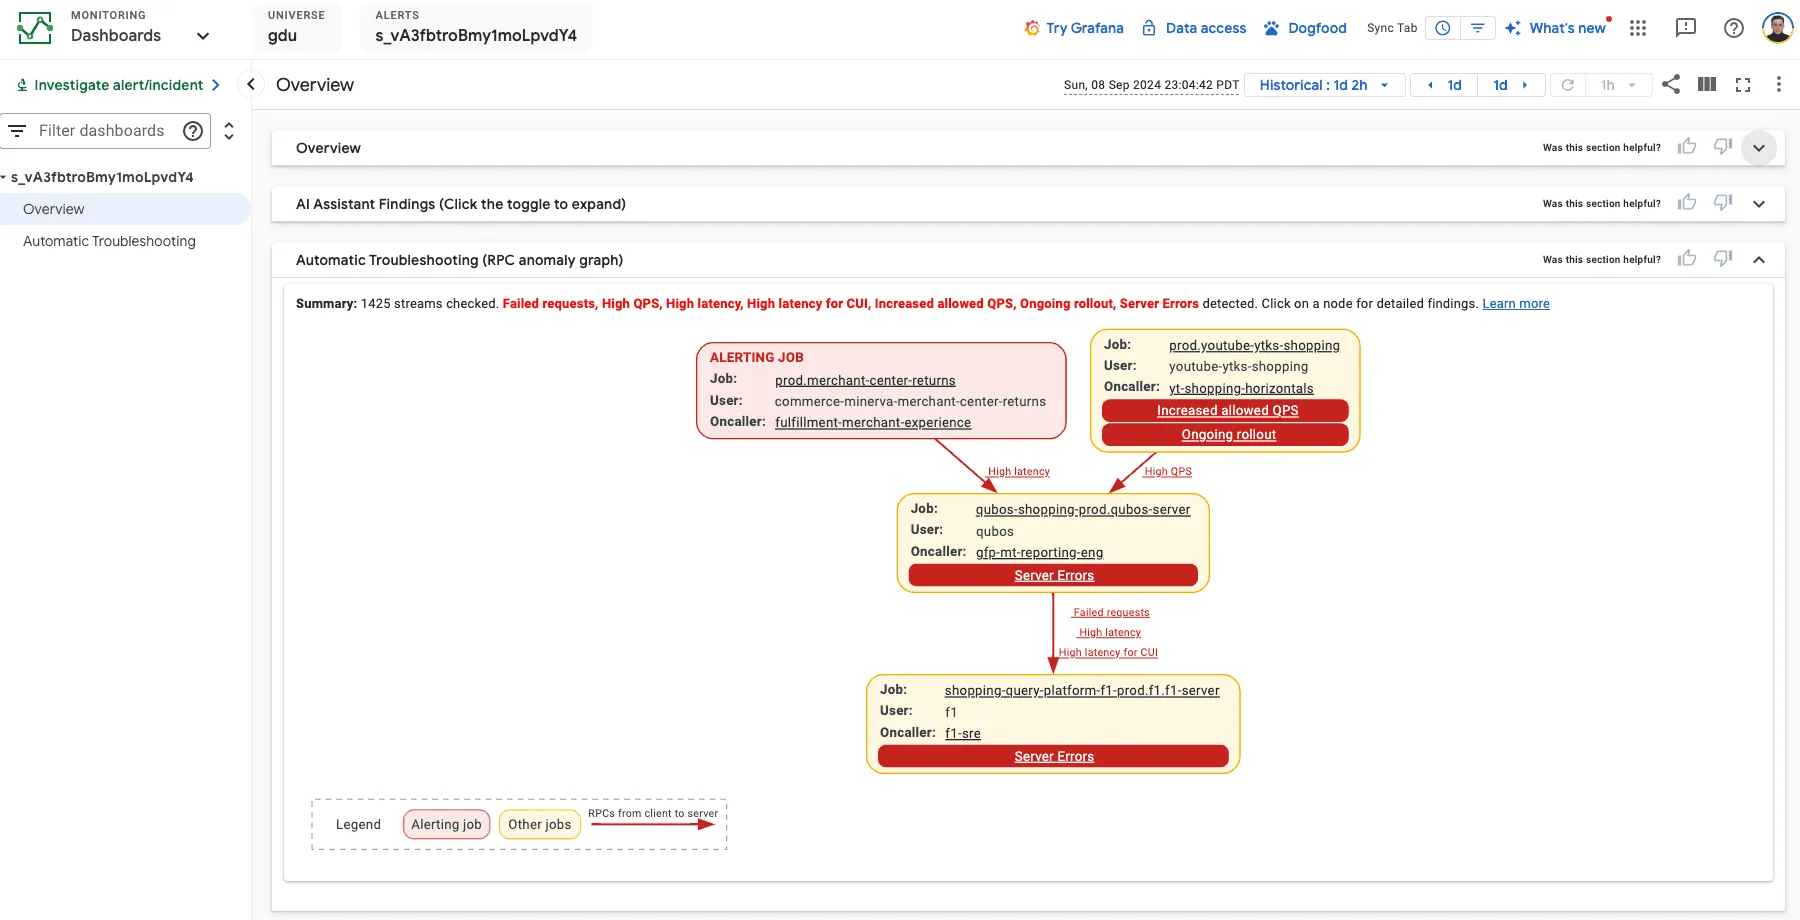The image size is (1800, 920).
Task: Step back 1d in time
Action: coord(1444,85)
